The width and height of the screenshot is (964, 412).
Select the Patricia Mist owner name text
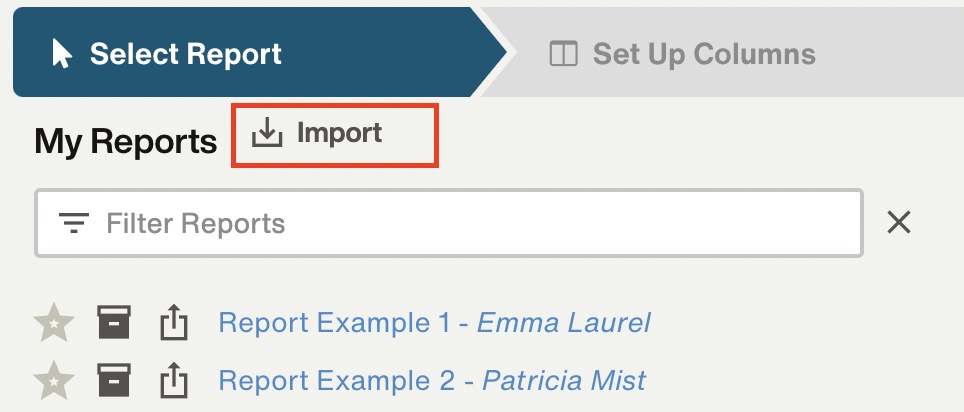564,381
